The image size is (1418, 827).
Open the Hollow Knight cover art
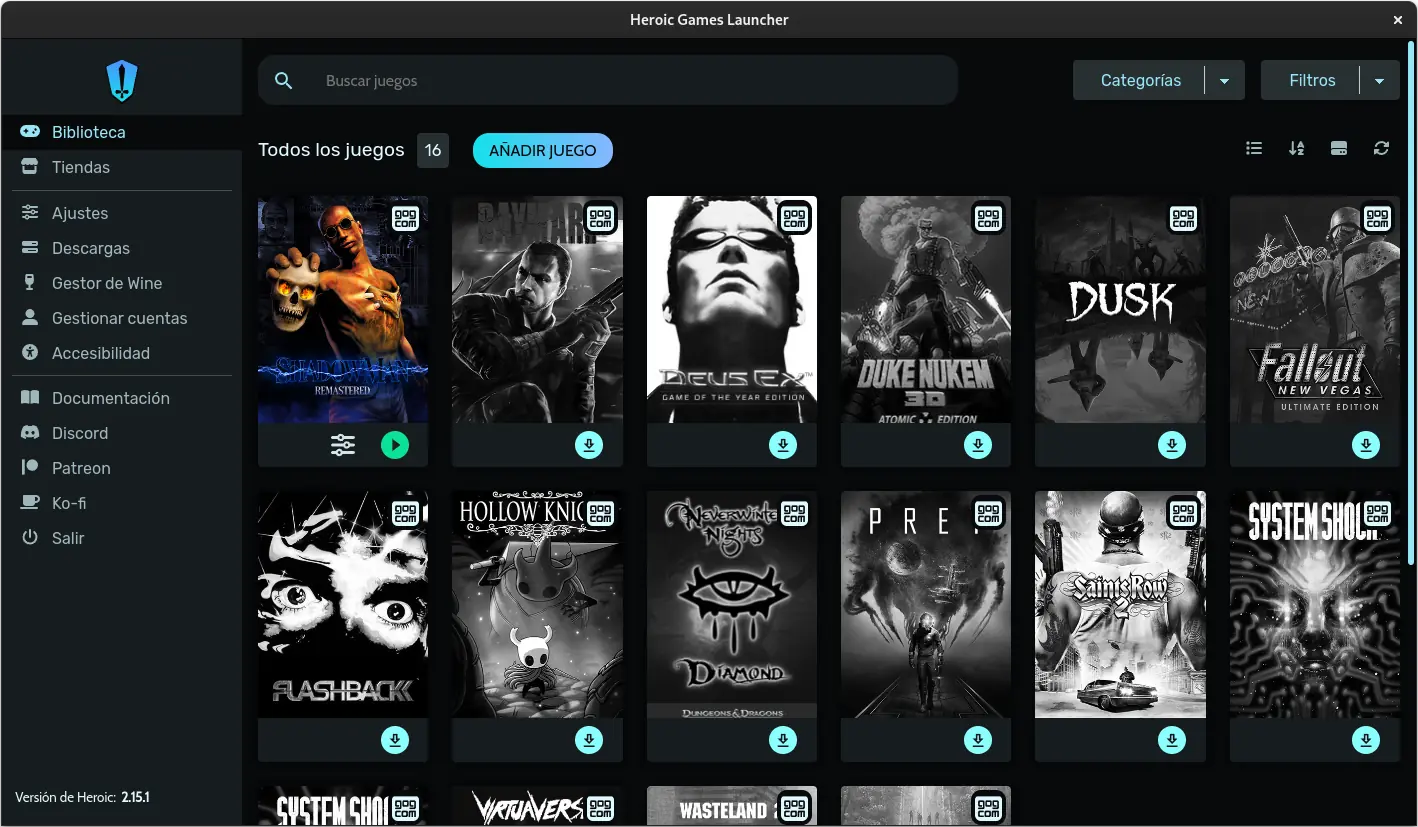pos(537,604)
